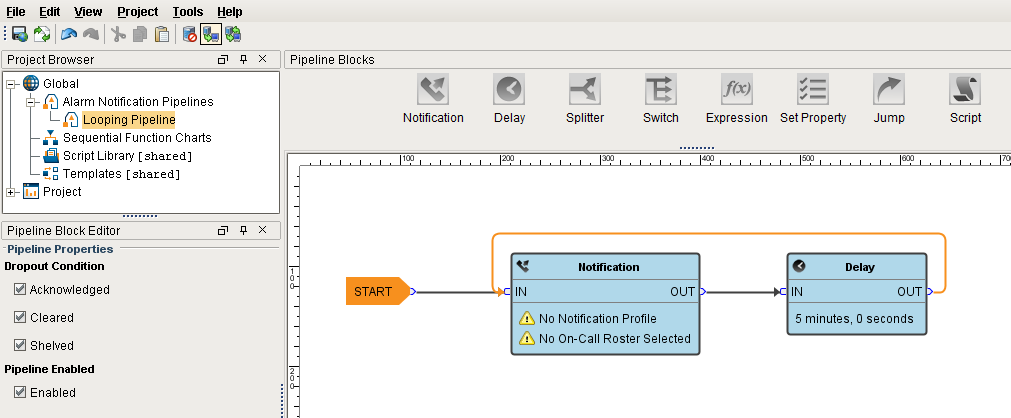
Task: Close the Project Browser panel
Action: (x=262, y=59)
